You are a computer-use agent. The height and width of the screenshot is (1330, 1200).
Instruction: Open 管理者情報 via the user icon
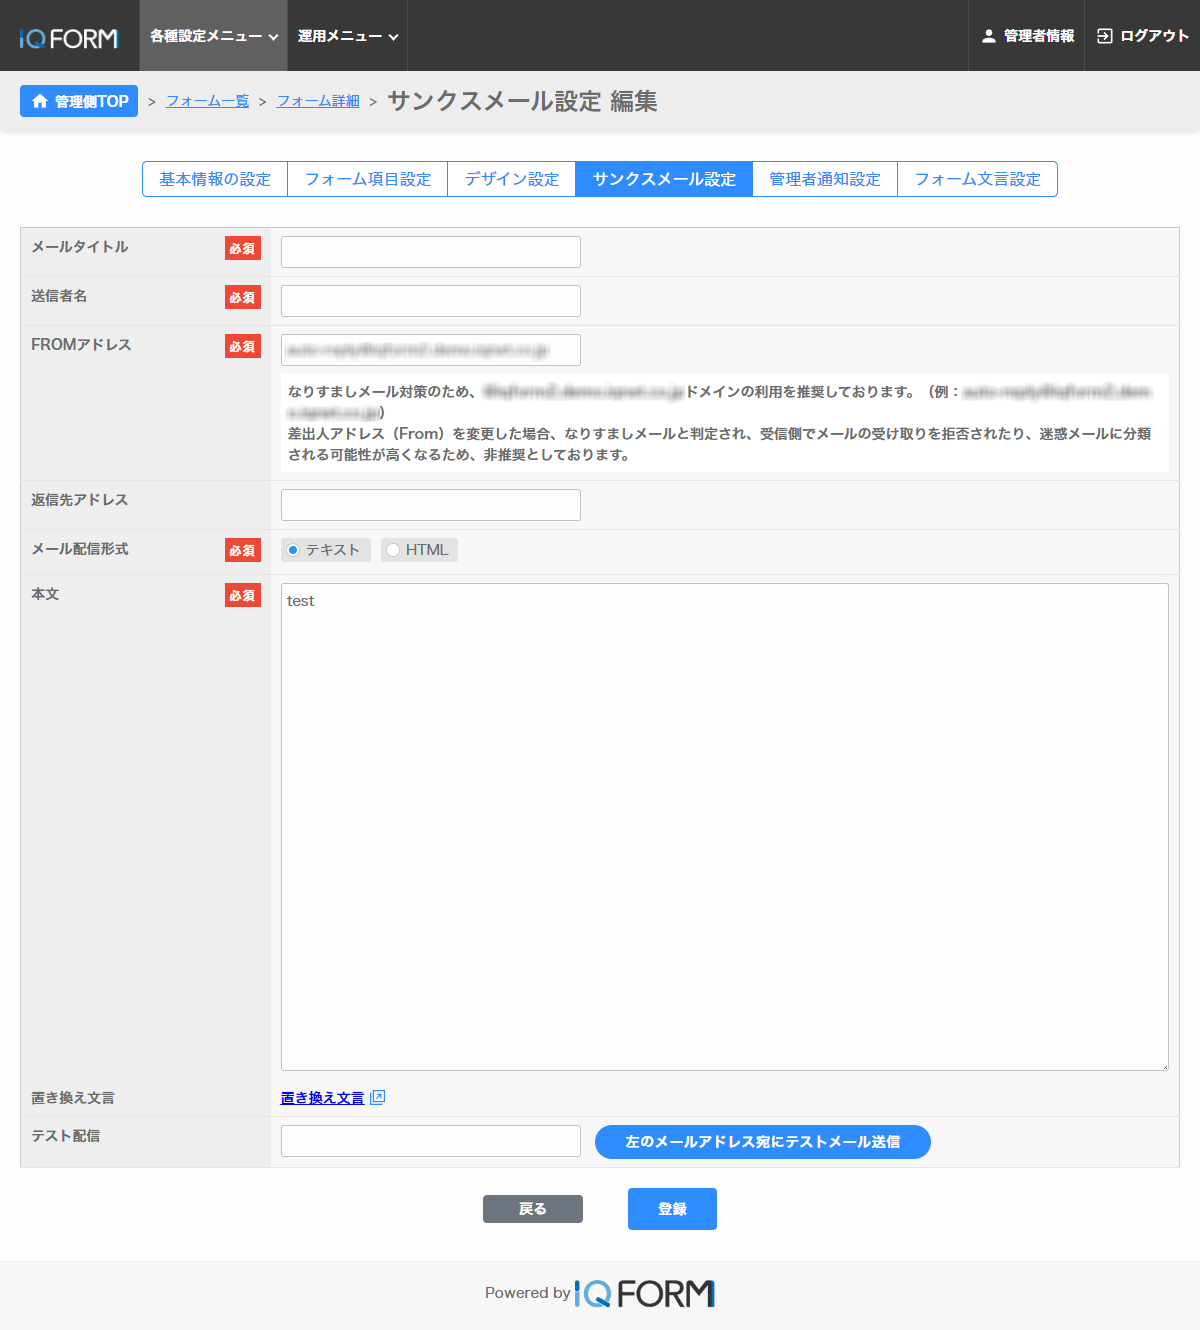988,36
